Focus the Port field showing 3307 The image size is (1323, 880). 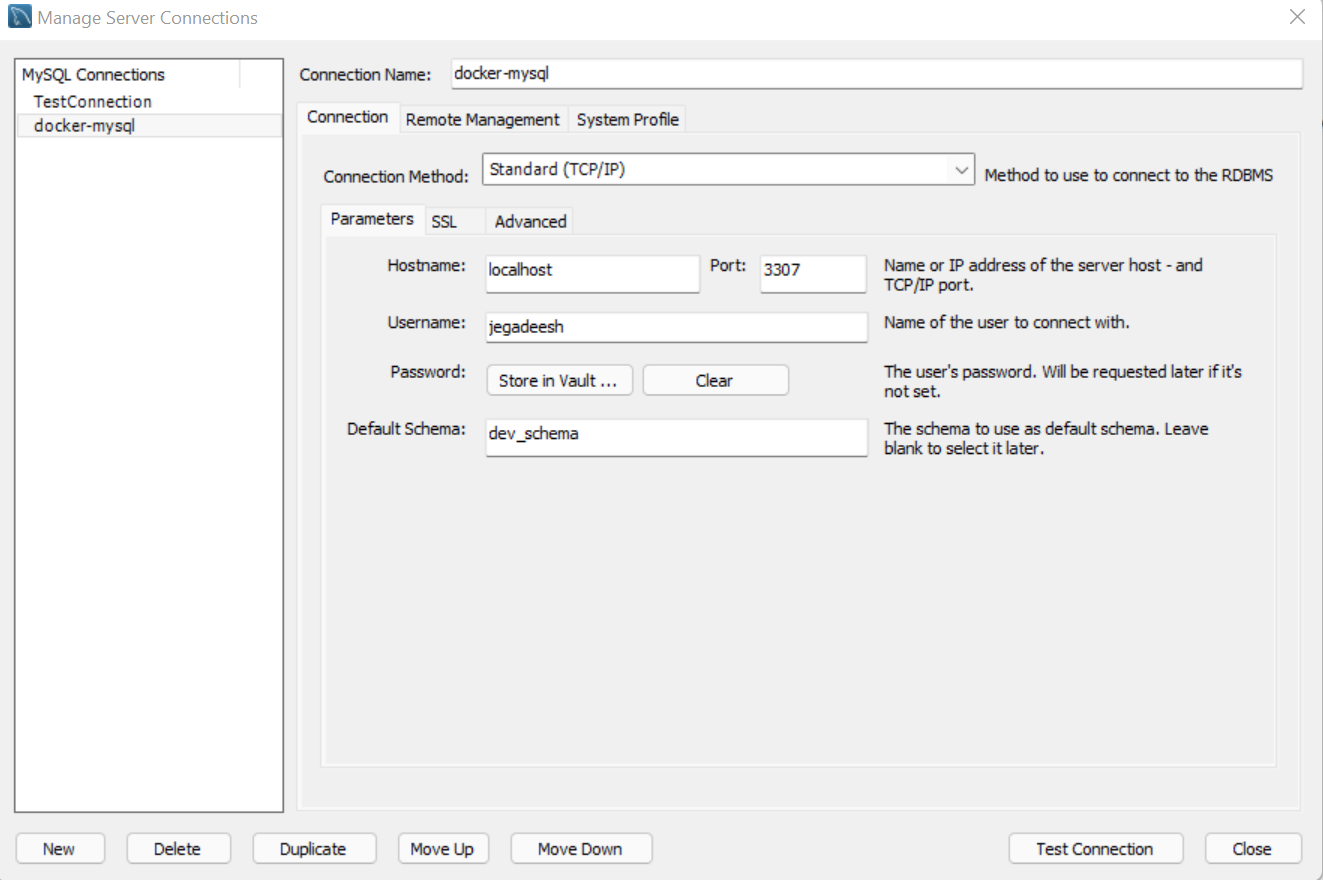pos(812,272)
